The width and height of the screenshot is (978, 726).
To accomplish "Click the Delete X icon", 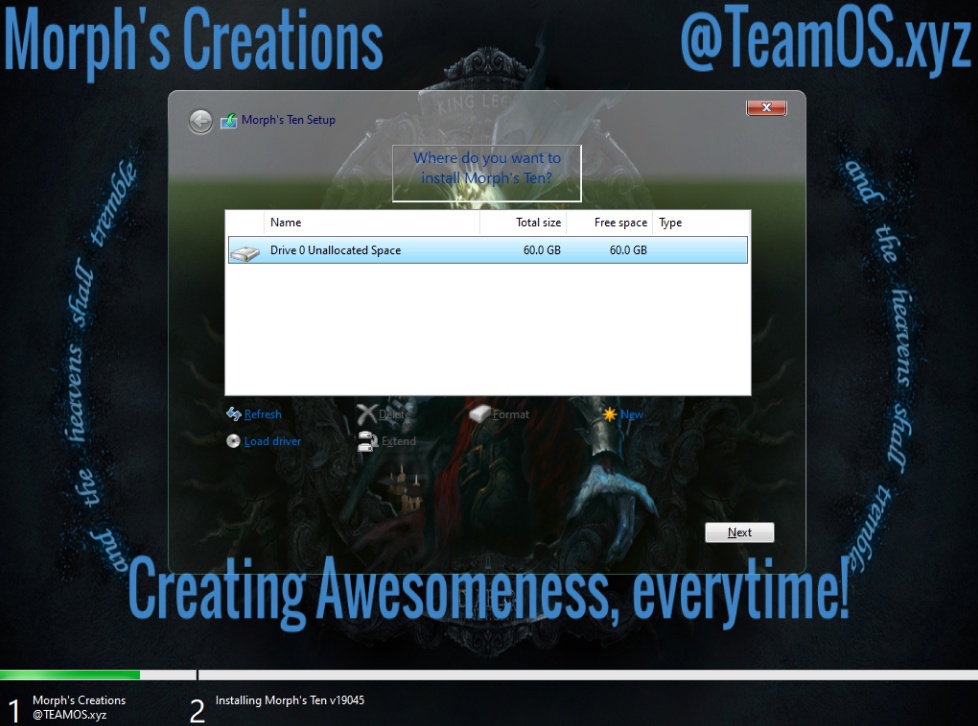I will [367, 414].
